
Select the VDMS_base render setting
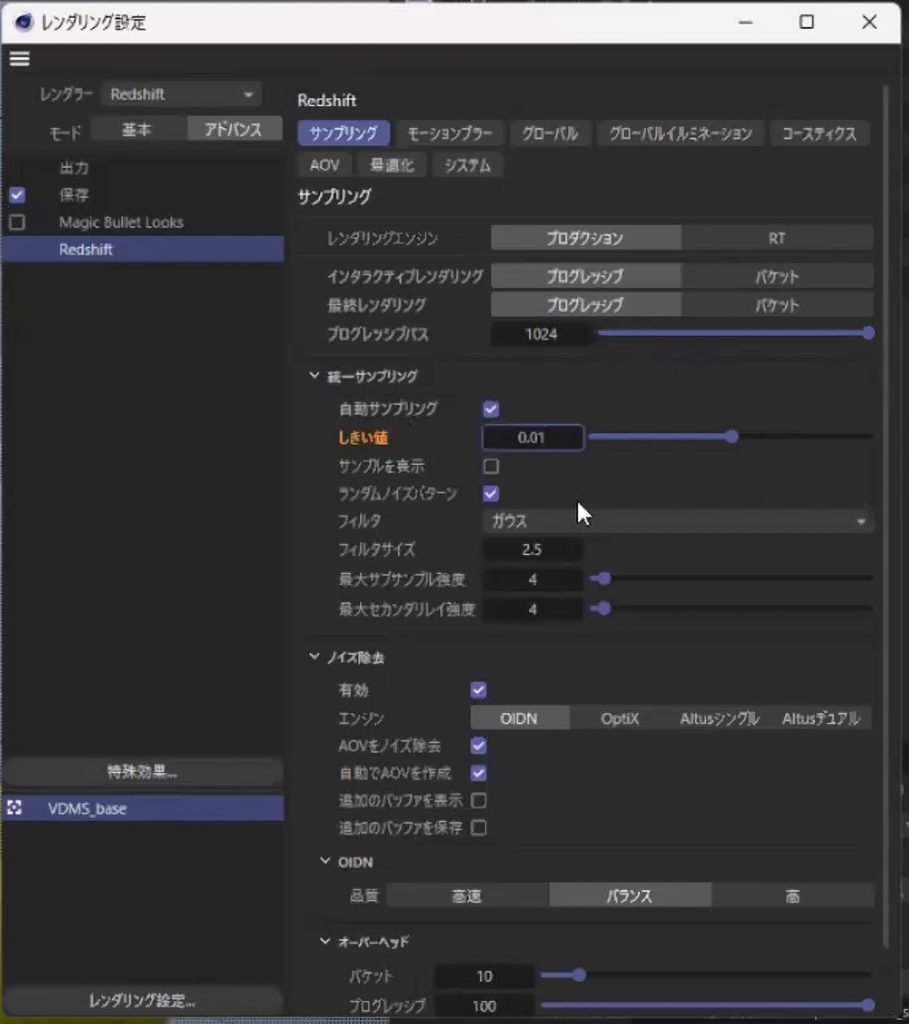142,808
